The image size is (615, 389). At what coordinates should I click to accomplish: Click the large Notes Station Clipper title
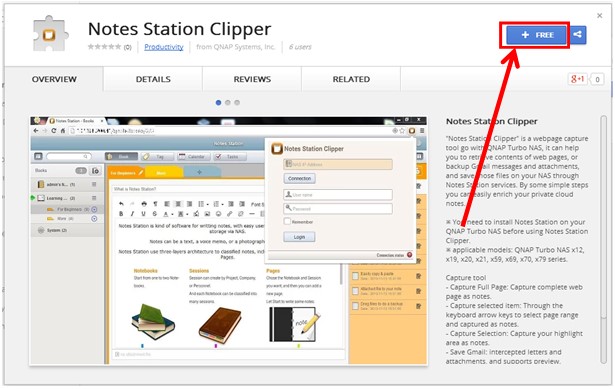[179, 29]
